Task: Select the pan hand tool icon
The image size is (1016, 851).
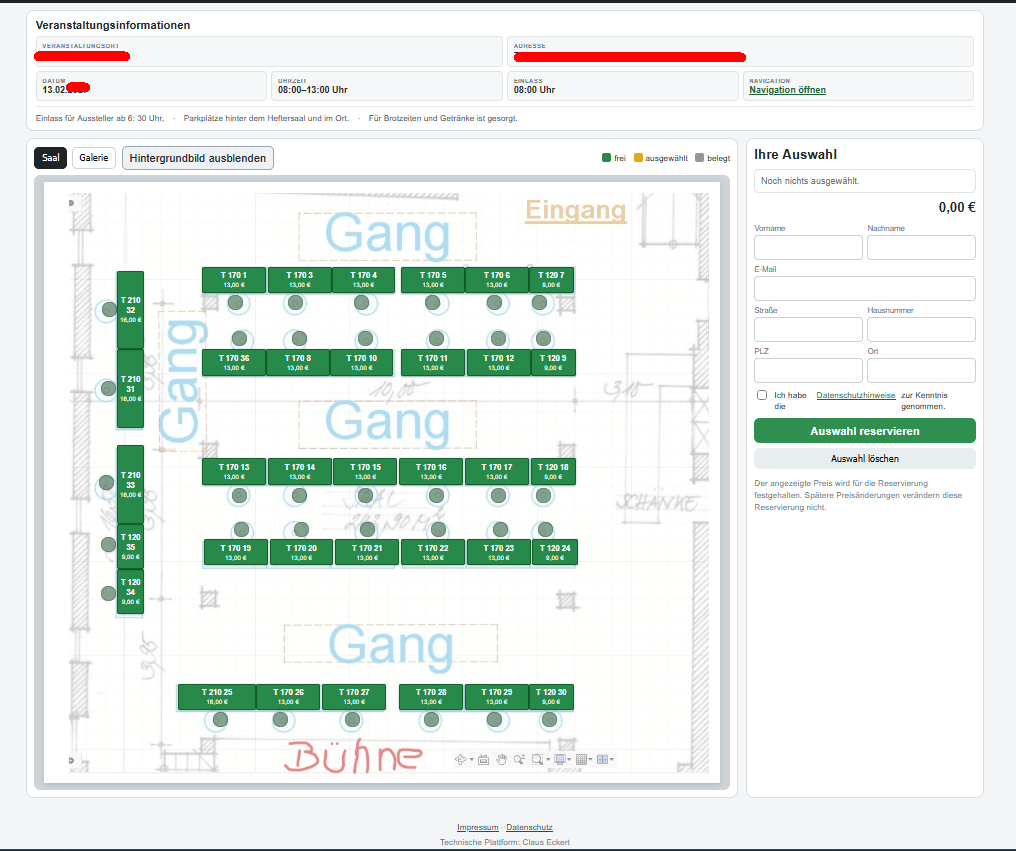Action: 502,759
